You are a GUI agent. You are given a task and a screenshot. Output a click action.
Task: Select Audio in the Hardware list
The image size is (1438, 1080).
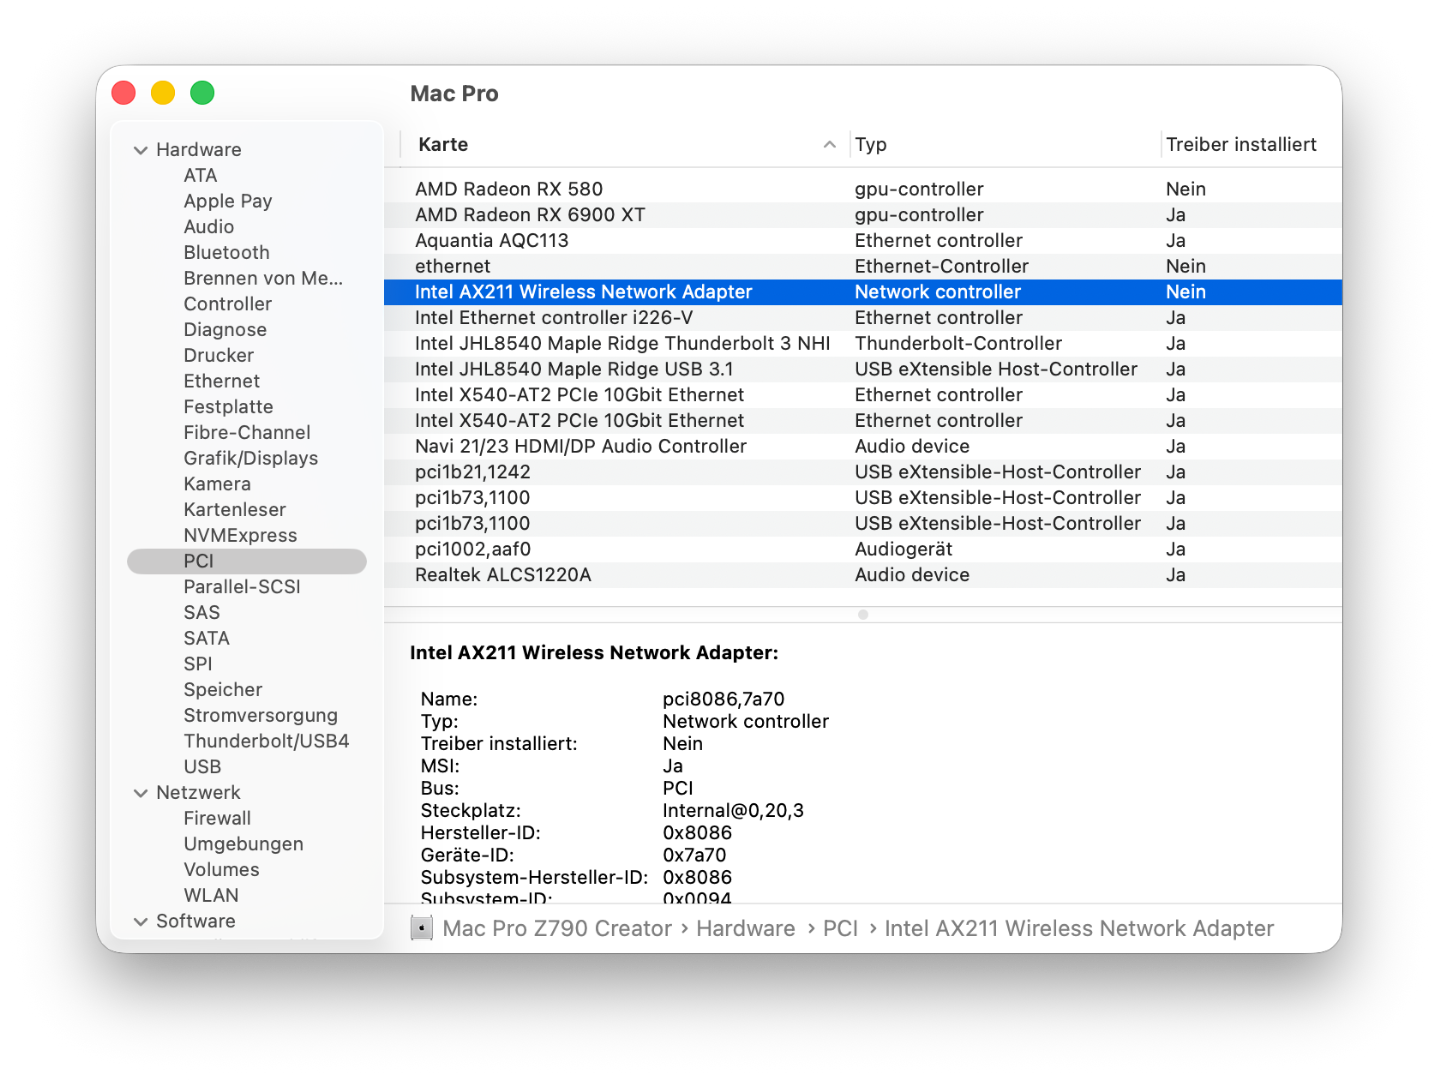point(209,227)
